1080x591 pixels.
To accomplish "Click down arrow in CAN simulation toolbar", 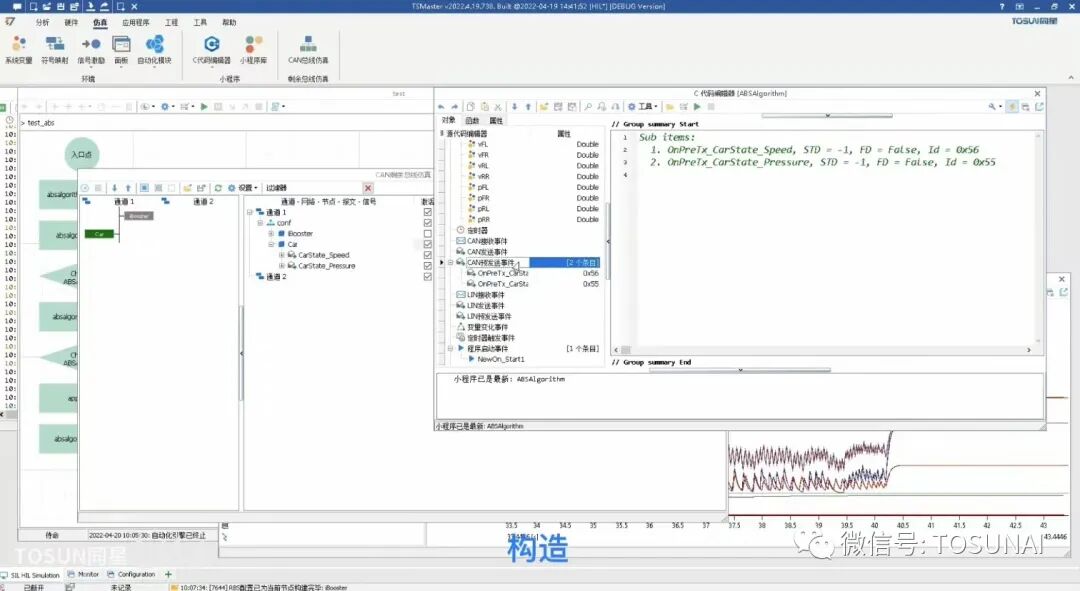I will pos(114,188).
